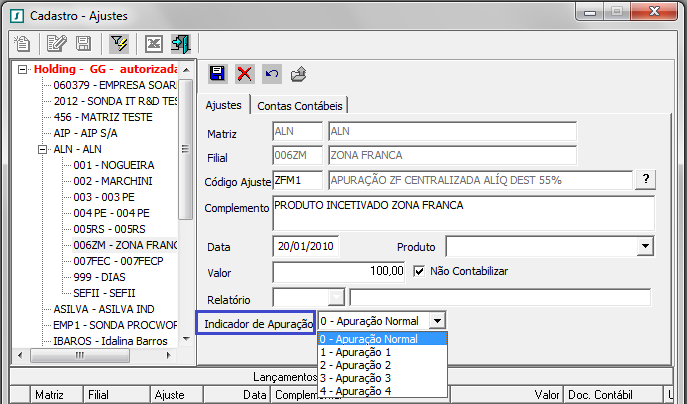Click the filter funnel toolbar icon

(x=119, y=43)
